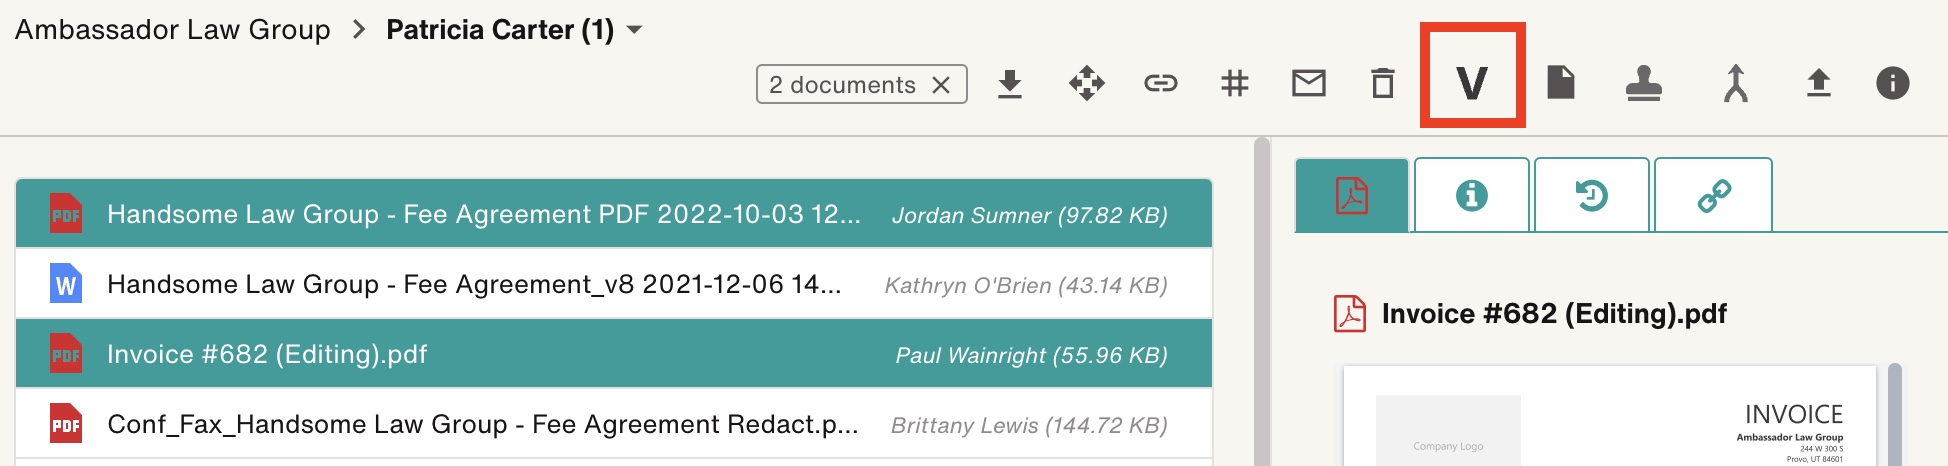Select Invoice #682 (Editing).pdf row

(614, 354)
